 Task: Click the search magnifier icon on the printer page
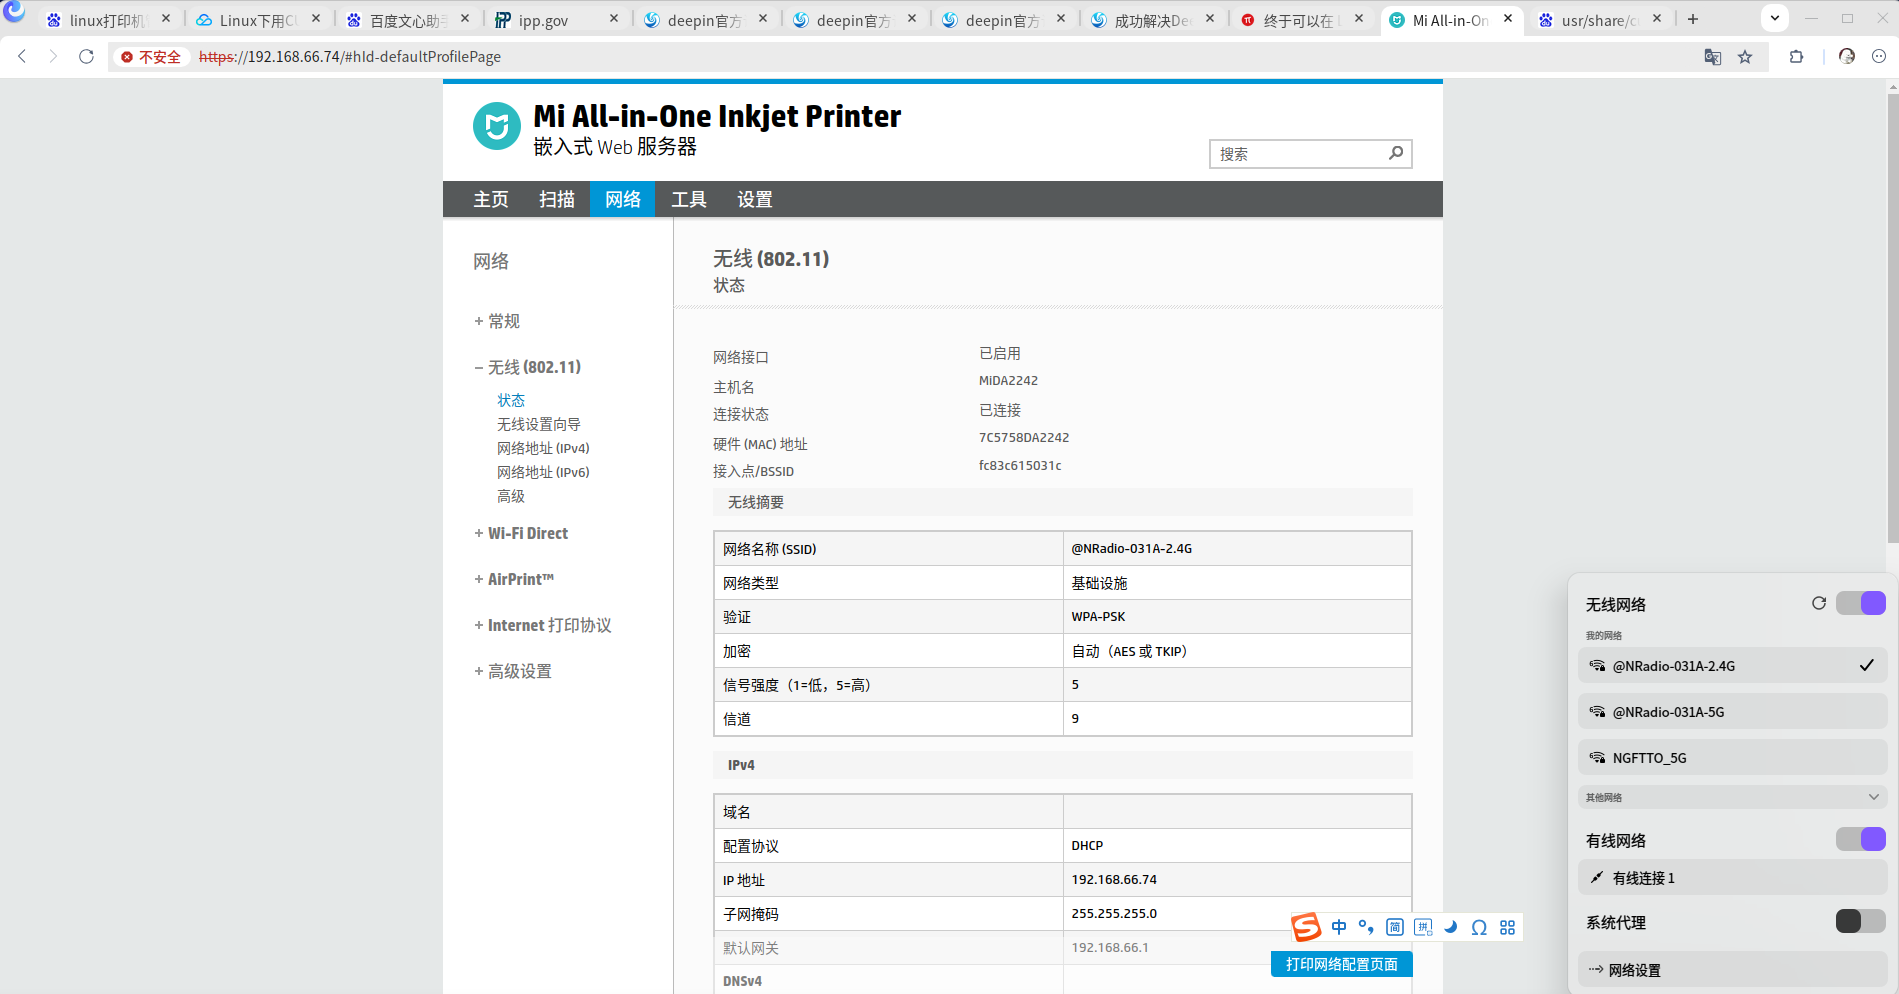(1396, 153)
